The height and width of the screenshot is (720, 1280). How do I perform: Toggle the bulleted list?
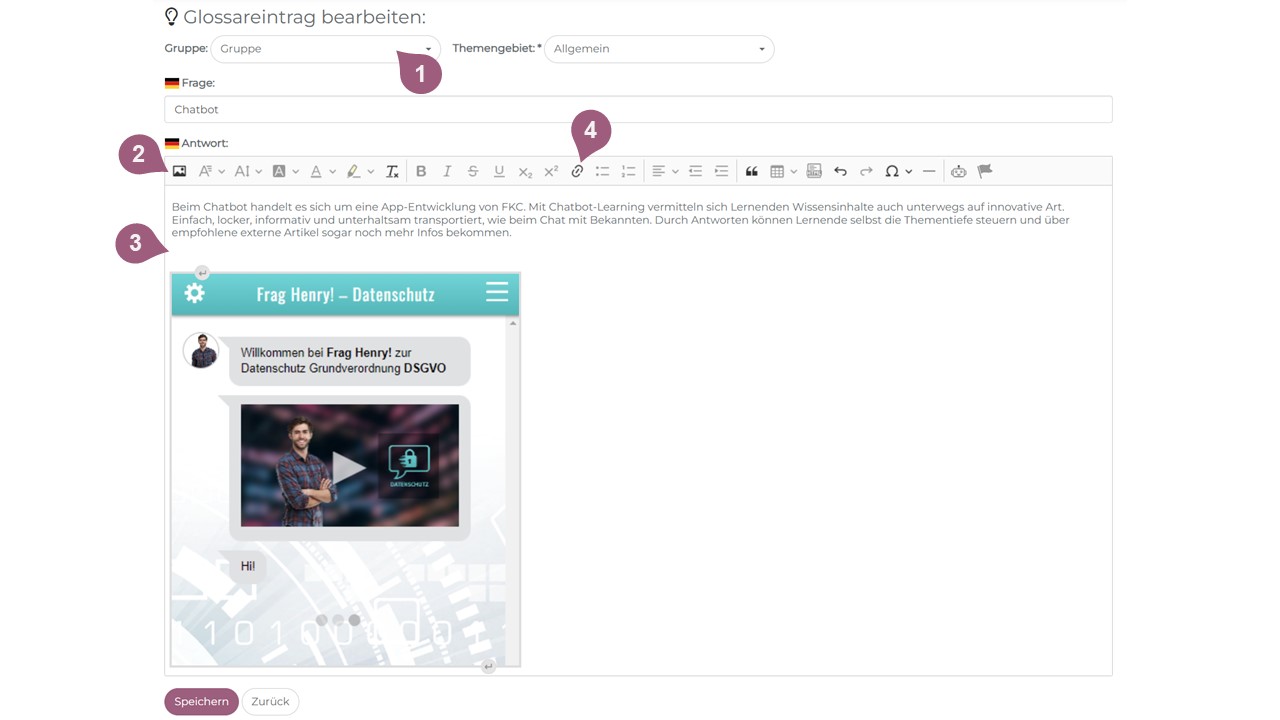click(602, 171)
